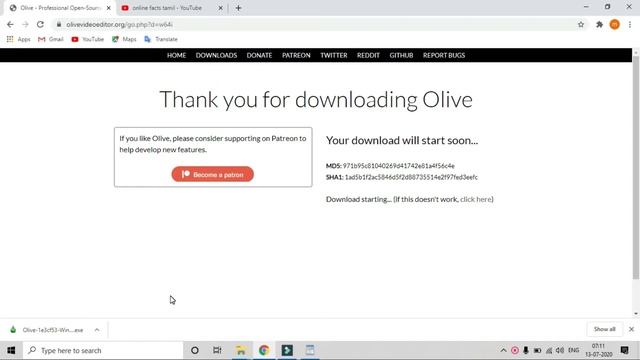Bookmark this page with the star icon
Screen dimensions: 640x360
click(x=581, y=24)
